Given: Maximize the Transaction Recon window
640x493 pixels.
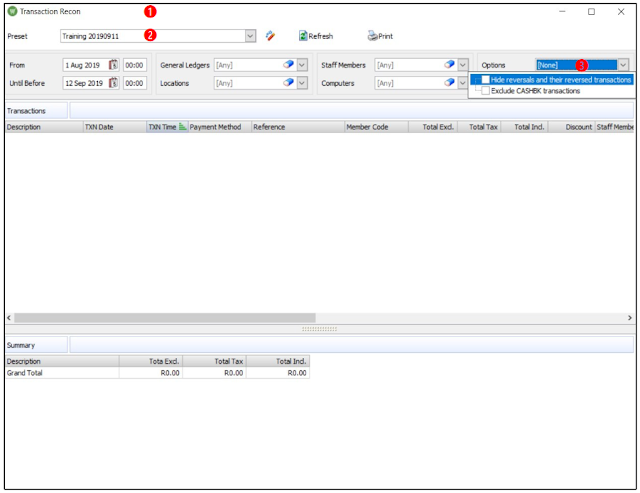Looking at the screenshot, I should (x=591, y=11).
